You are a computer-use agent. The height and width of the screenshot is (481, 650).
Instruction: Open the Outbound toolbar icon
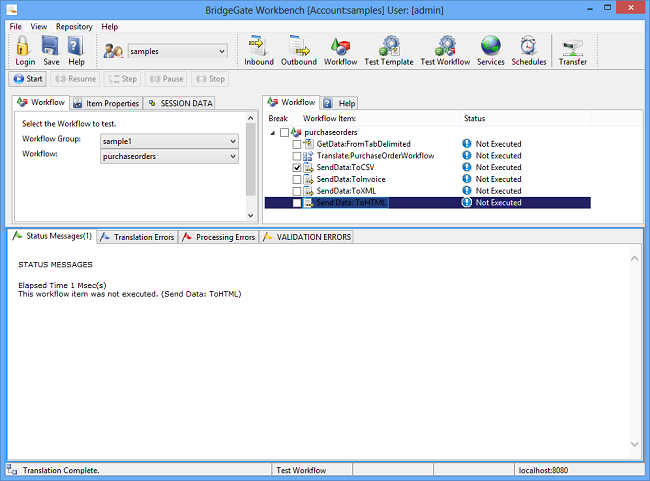pyautogui.click(x=299, y=46)
